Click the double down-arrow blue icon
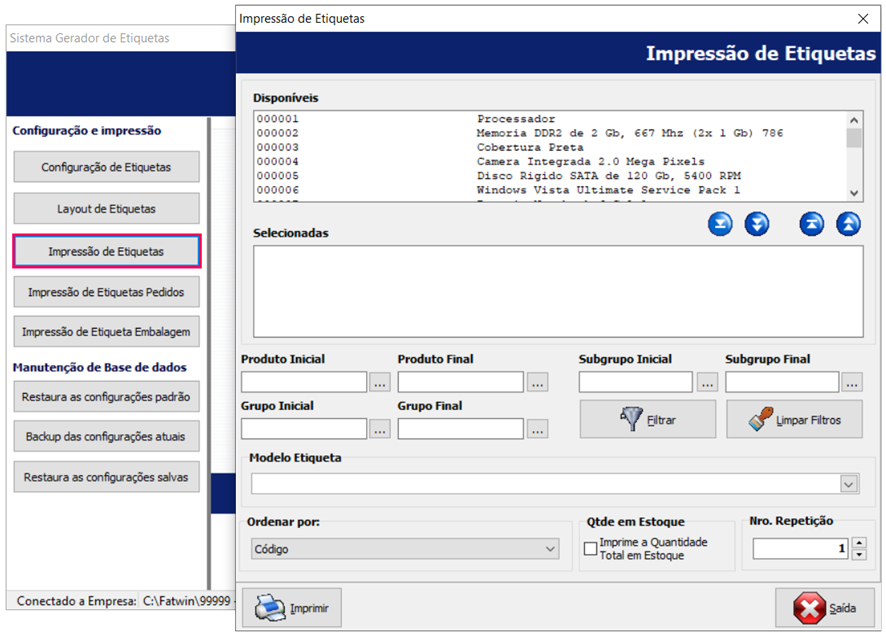The height and width of the screenshot is (637, 886). [757, 224]
